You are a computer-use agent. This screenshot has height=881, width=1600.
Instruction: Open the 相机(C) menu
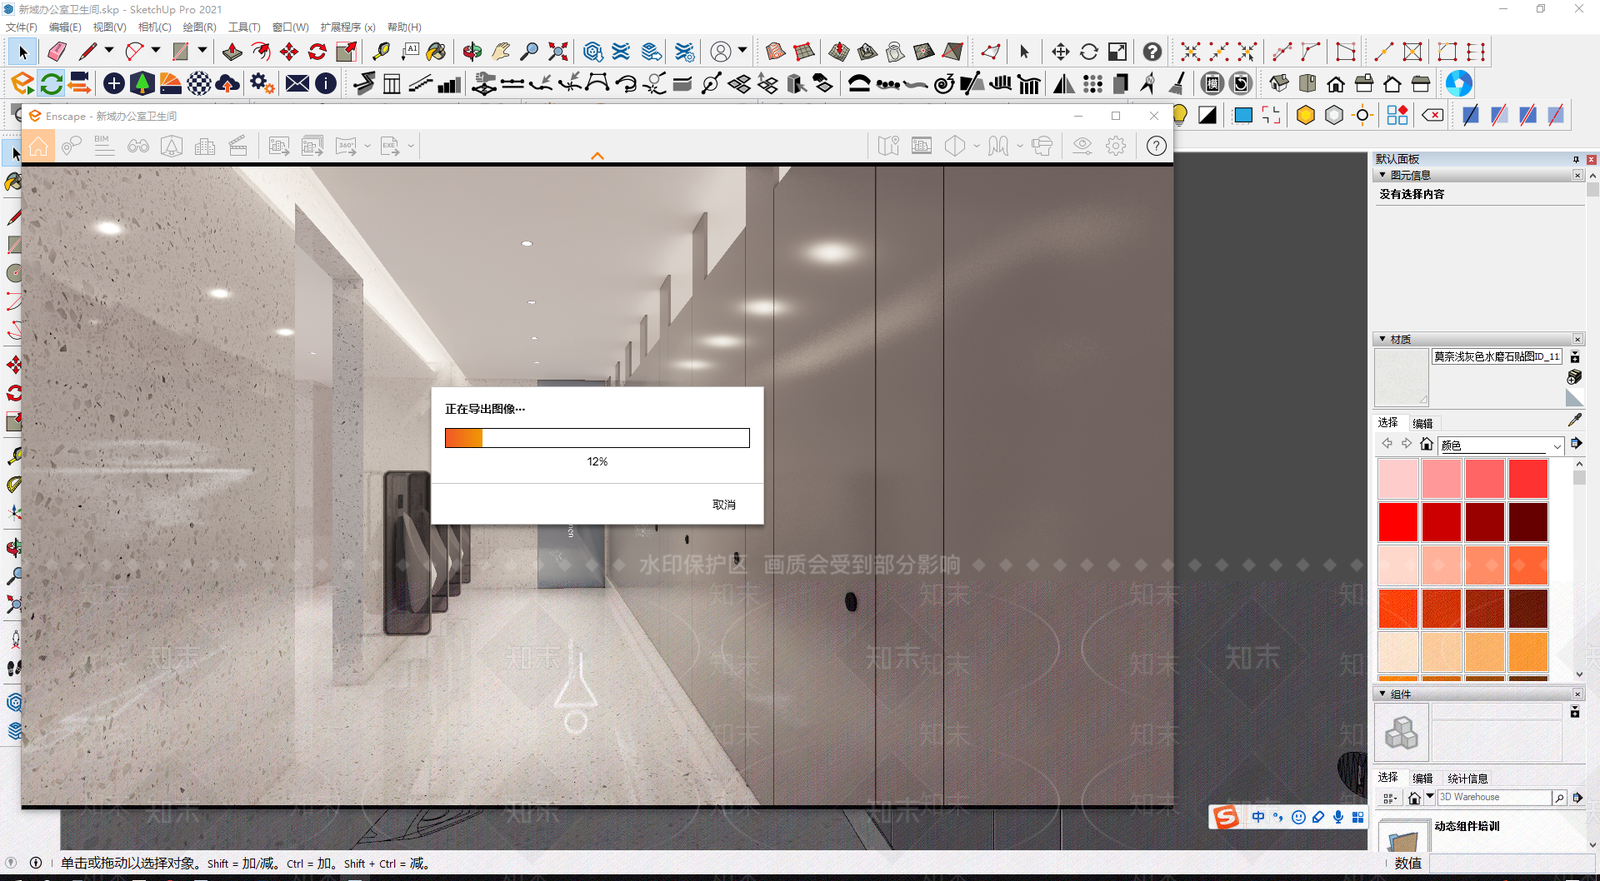click(x=154, y=27)
